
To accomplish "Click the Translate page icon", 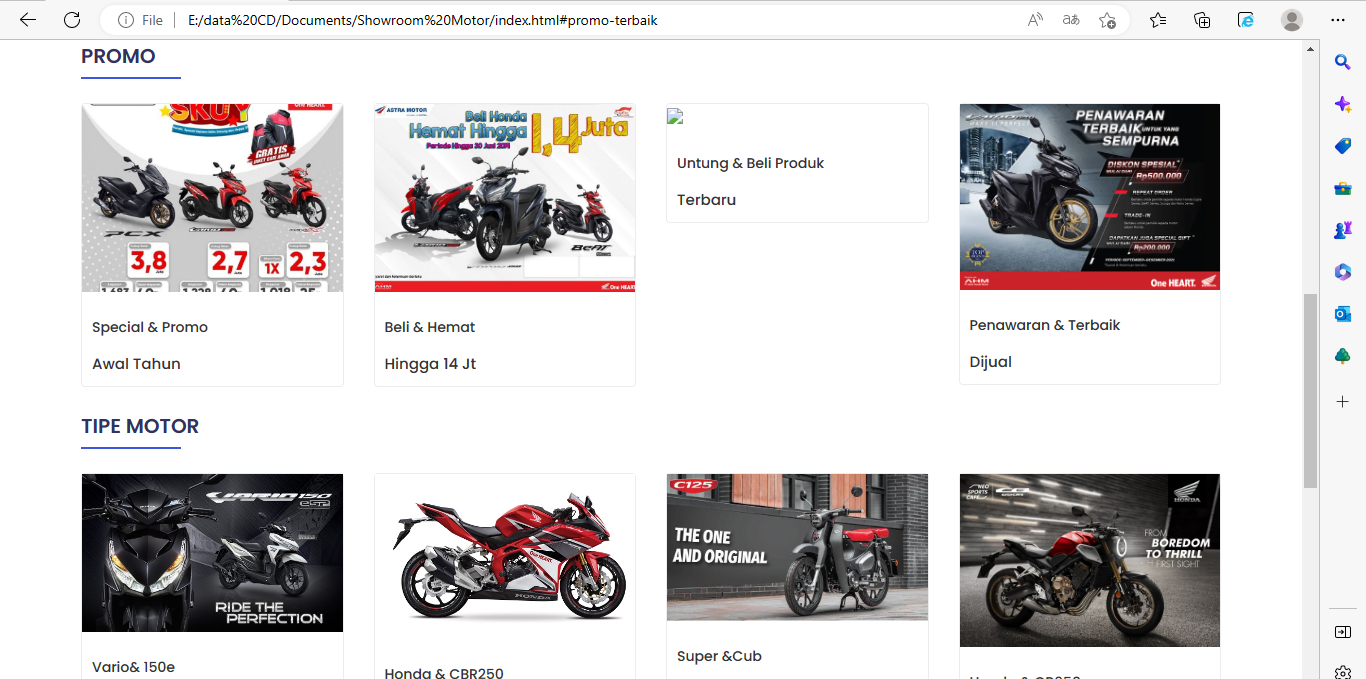I will (1071, 20).
